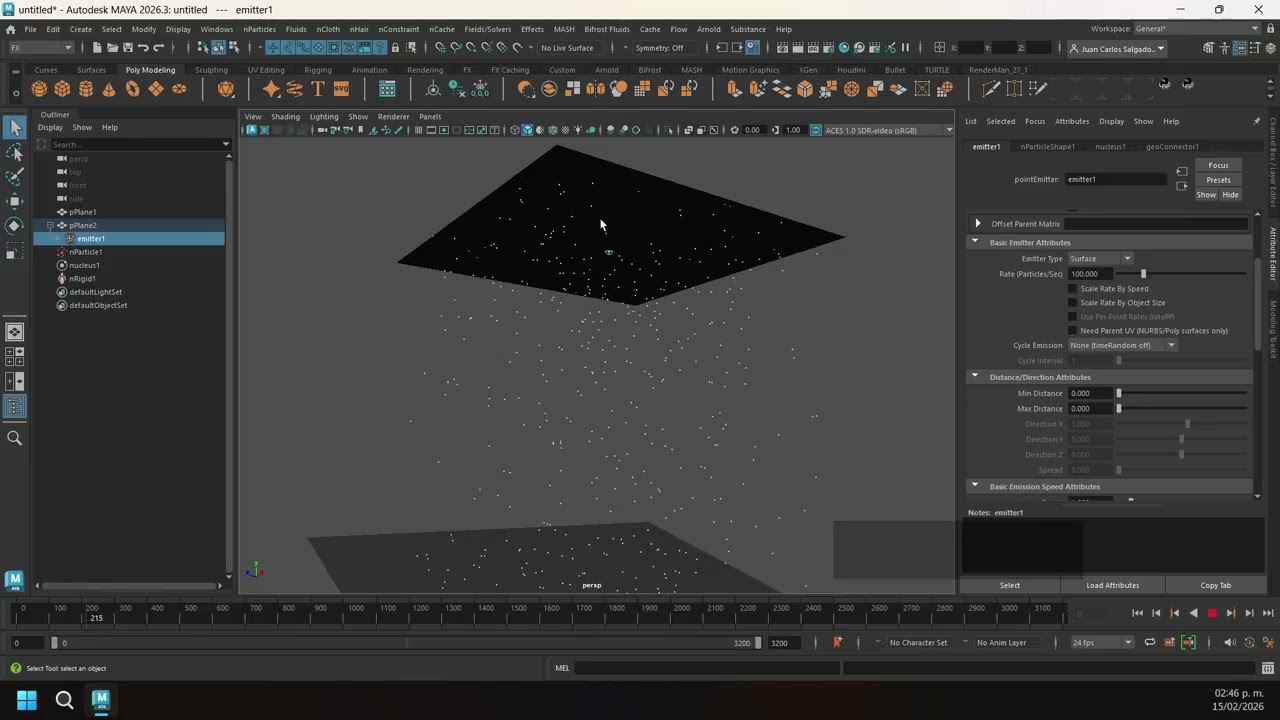Viewport: 1280px width, 720px height.
Task: Switch to the FX shelf tab
Action: [467, 70]
